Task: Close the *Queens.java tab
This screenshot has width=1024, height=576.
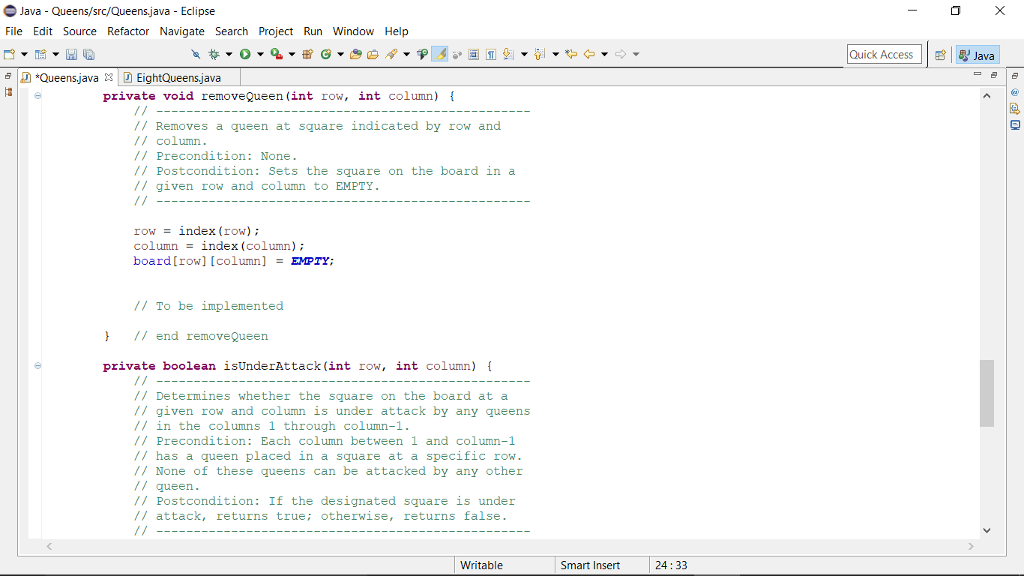Action: (x=108, y=77)
